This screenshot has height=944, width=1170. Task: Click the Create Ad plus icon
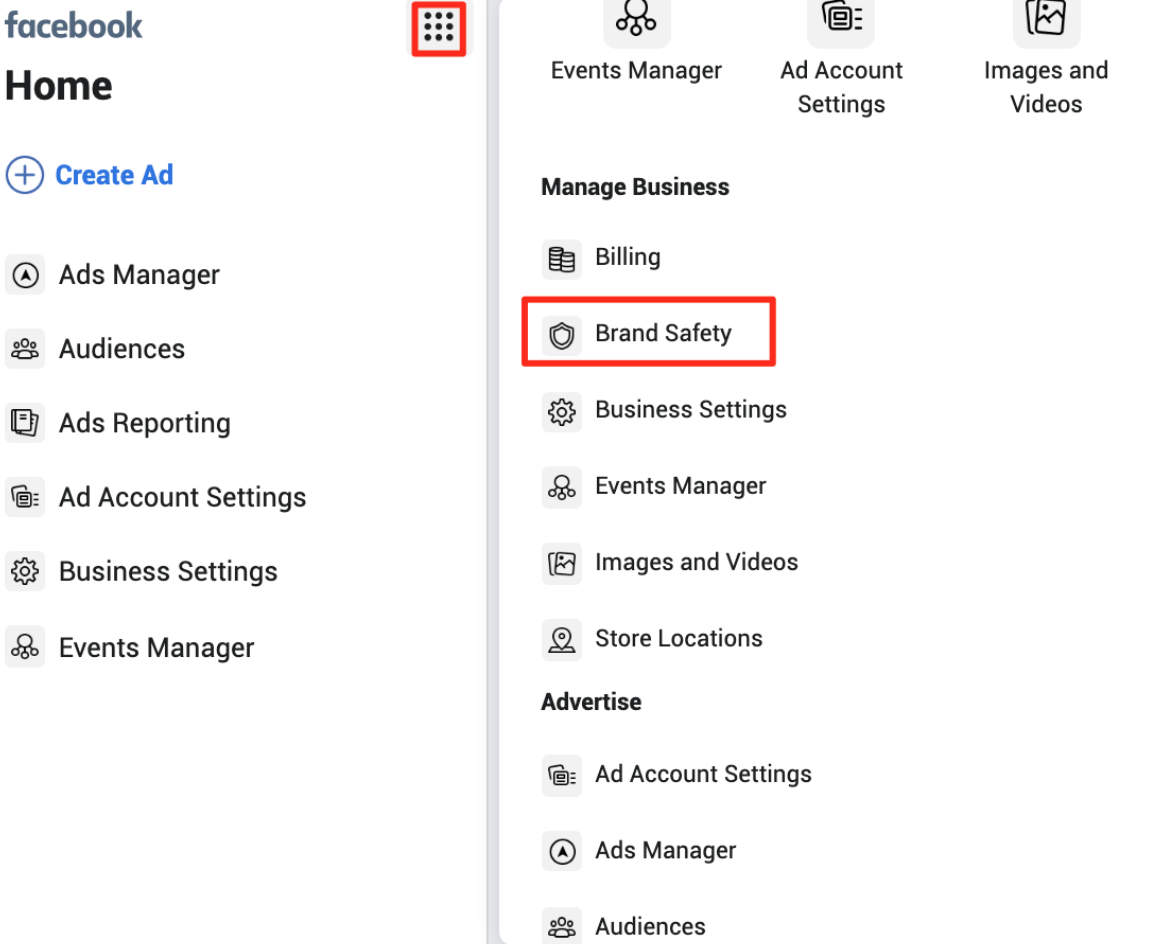point(25,175)
